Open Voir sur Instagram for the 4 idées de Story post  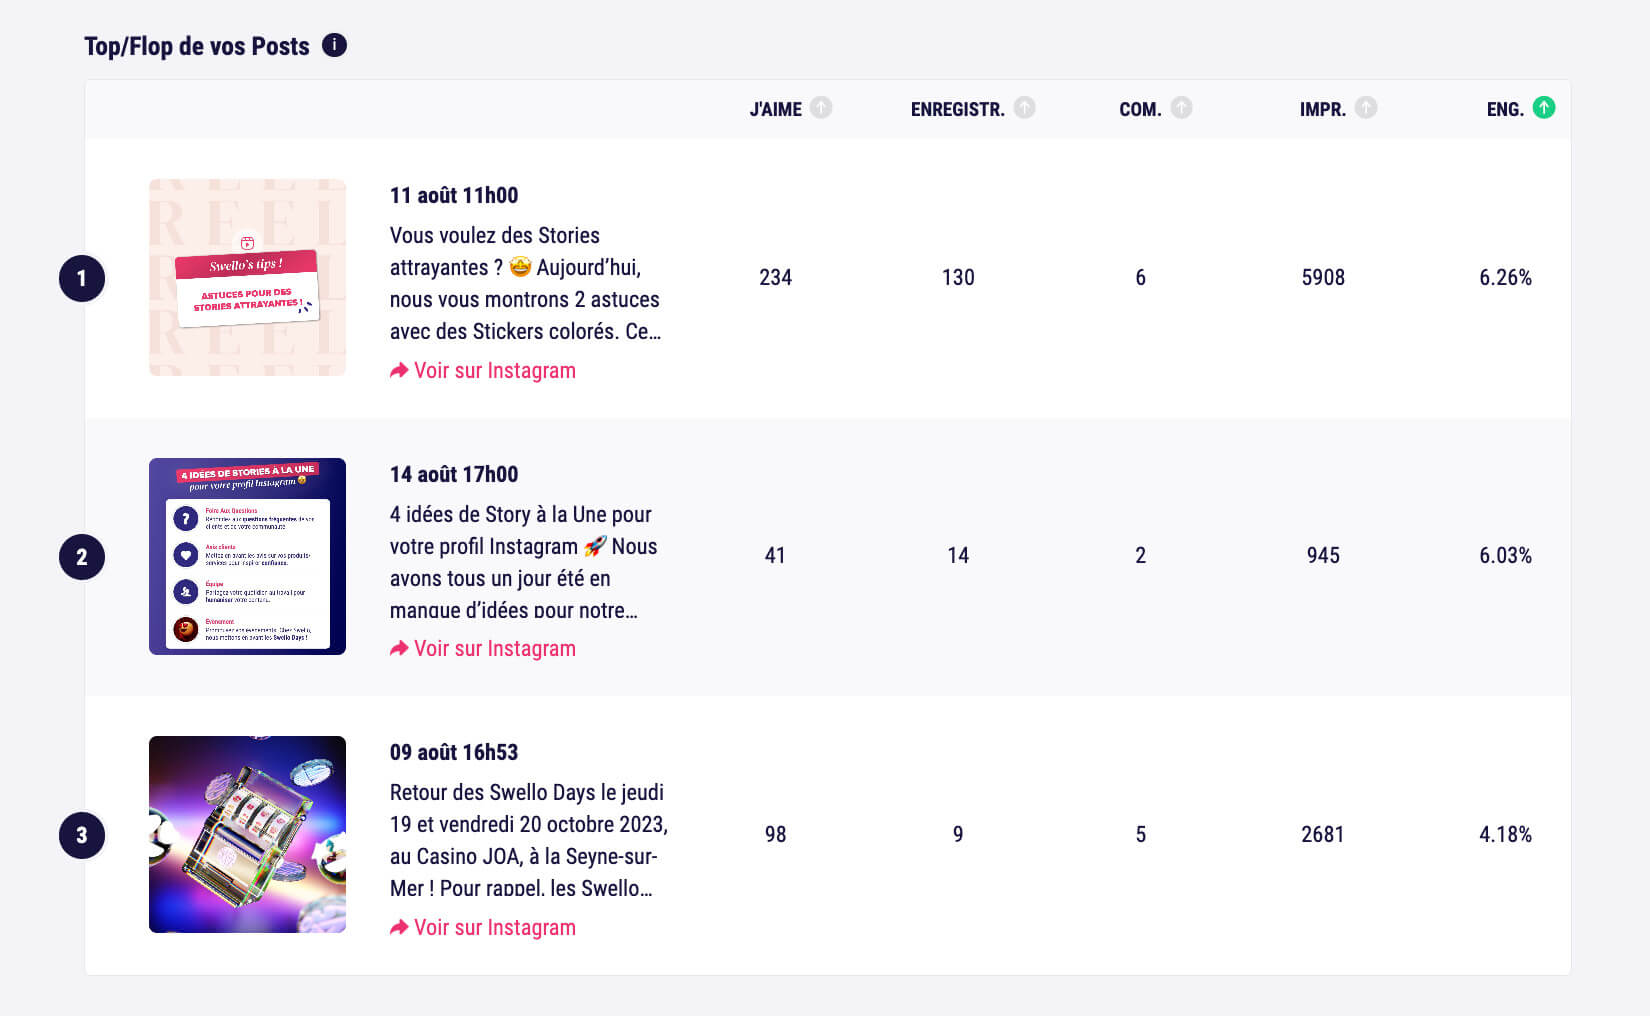(495, 648)
